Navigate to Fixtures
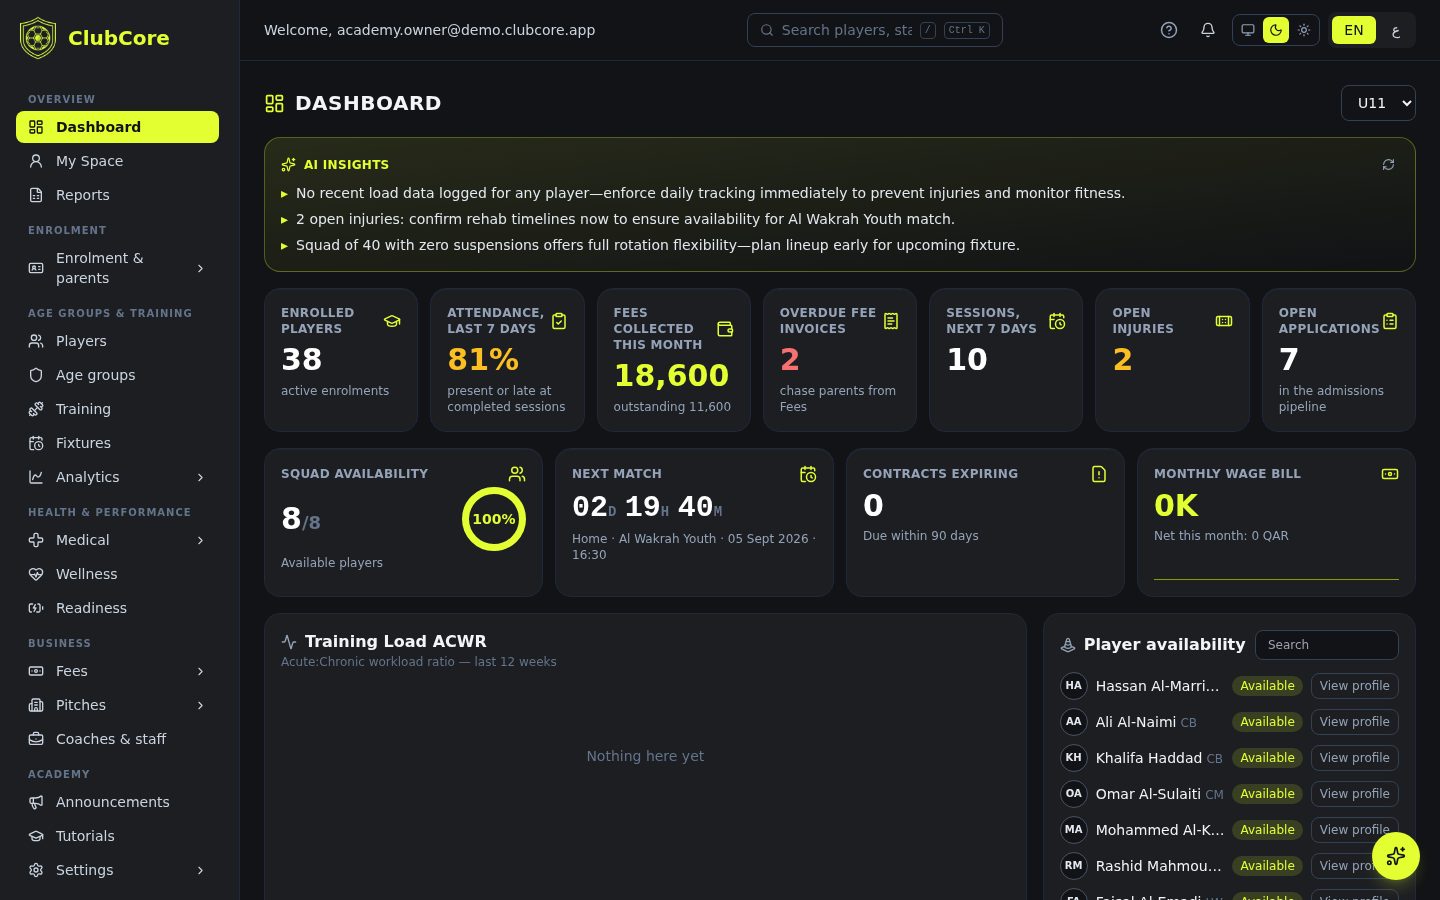Image resolution: width=1440 pixels, height=900 pixels. point(117,443)
